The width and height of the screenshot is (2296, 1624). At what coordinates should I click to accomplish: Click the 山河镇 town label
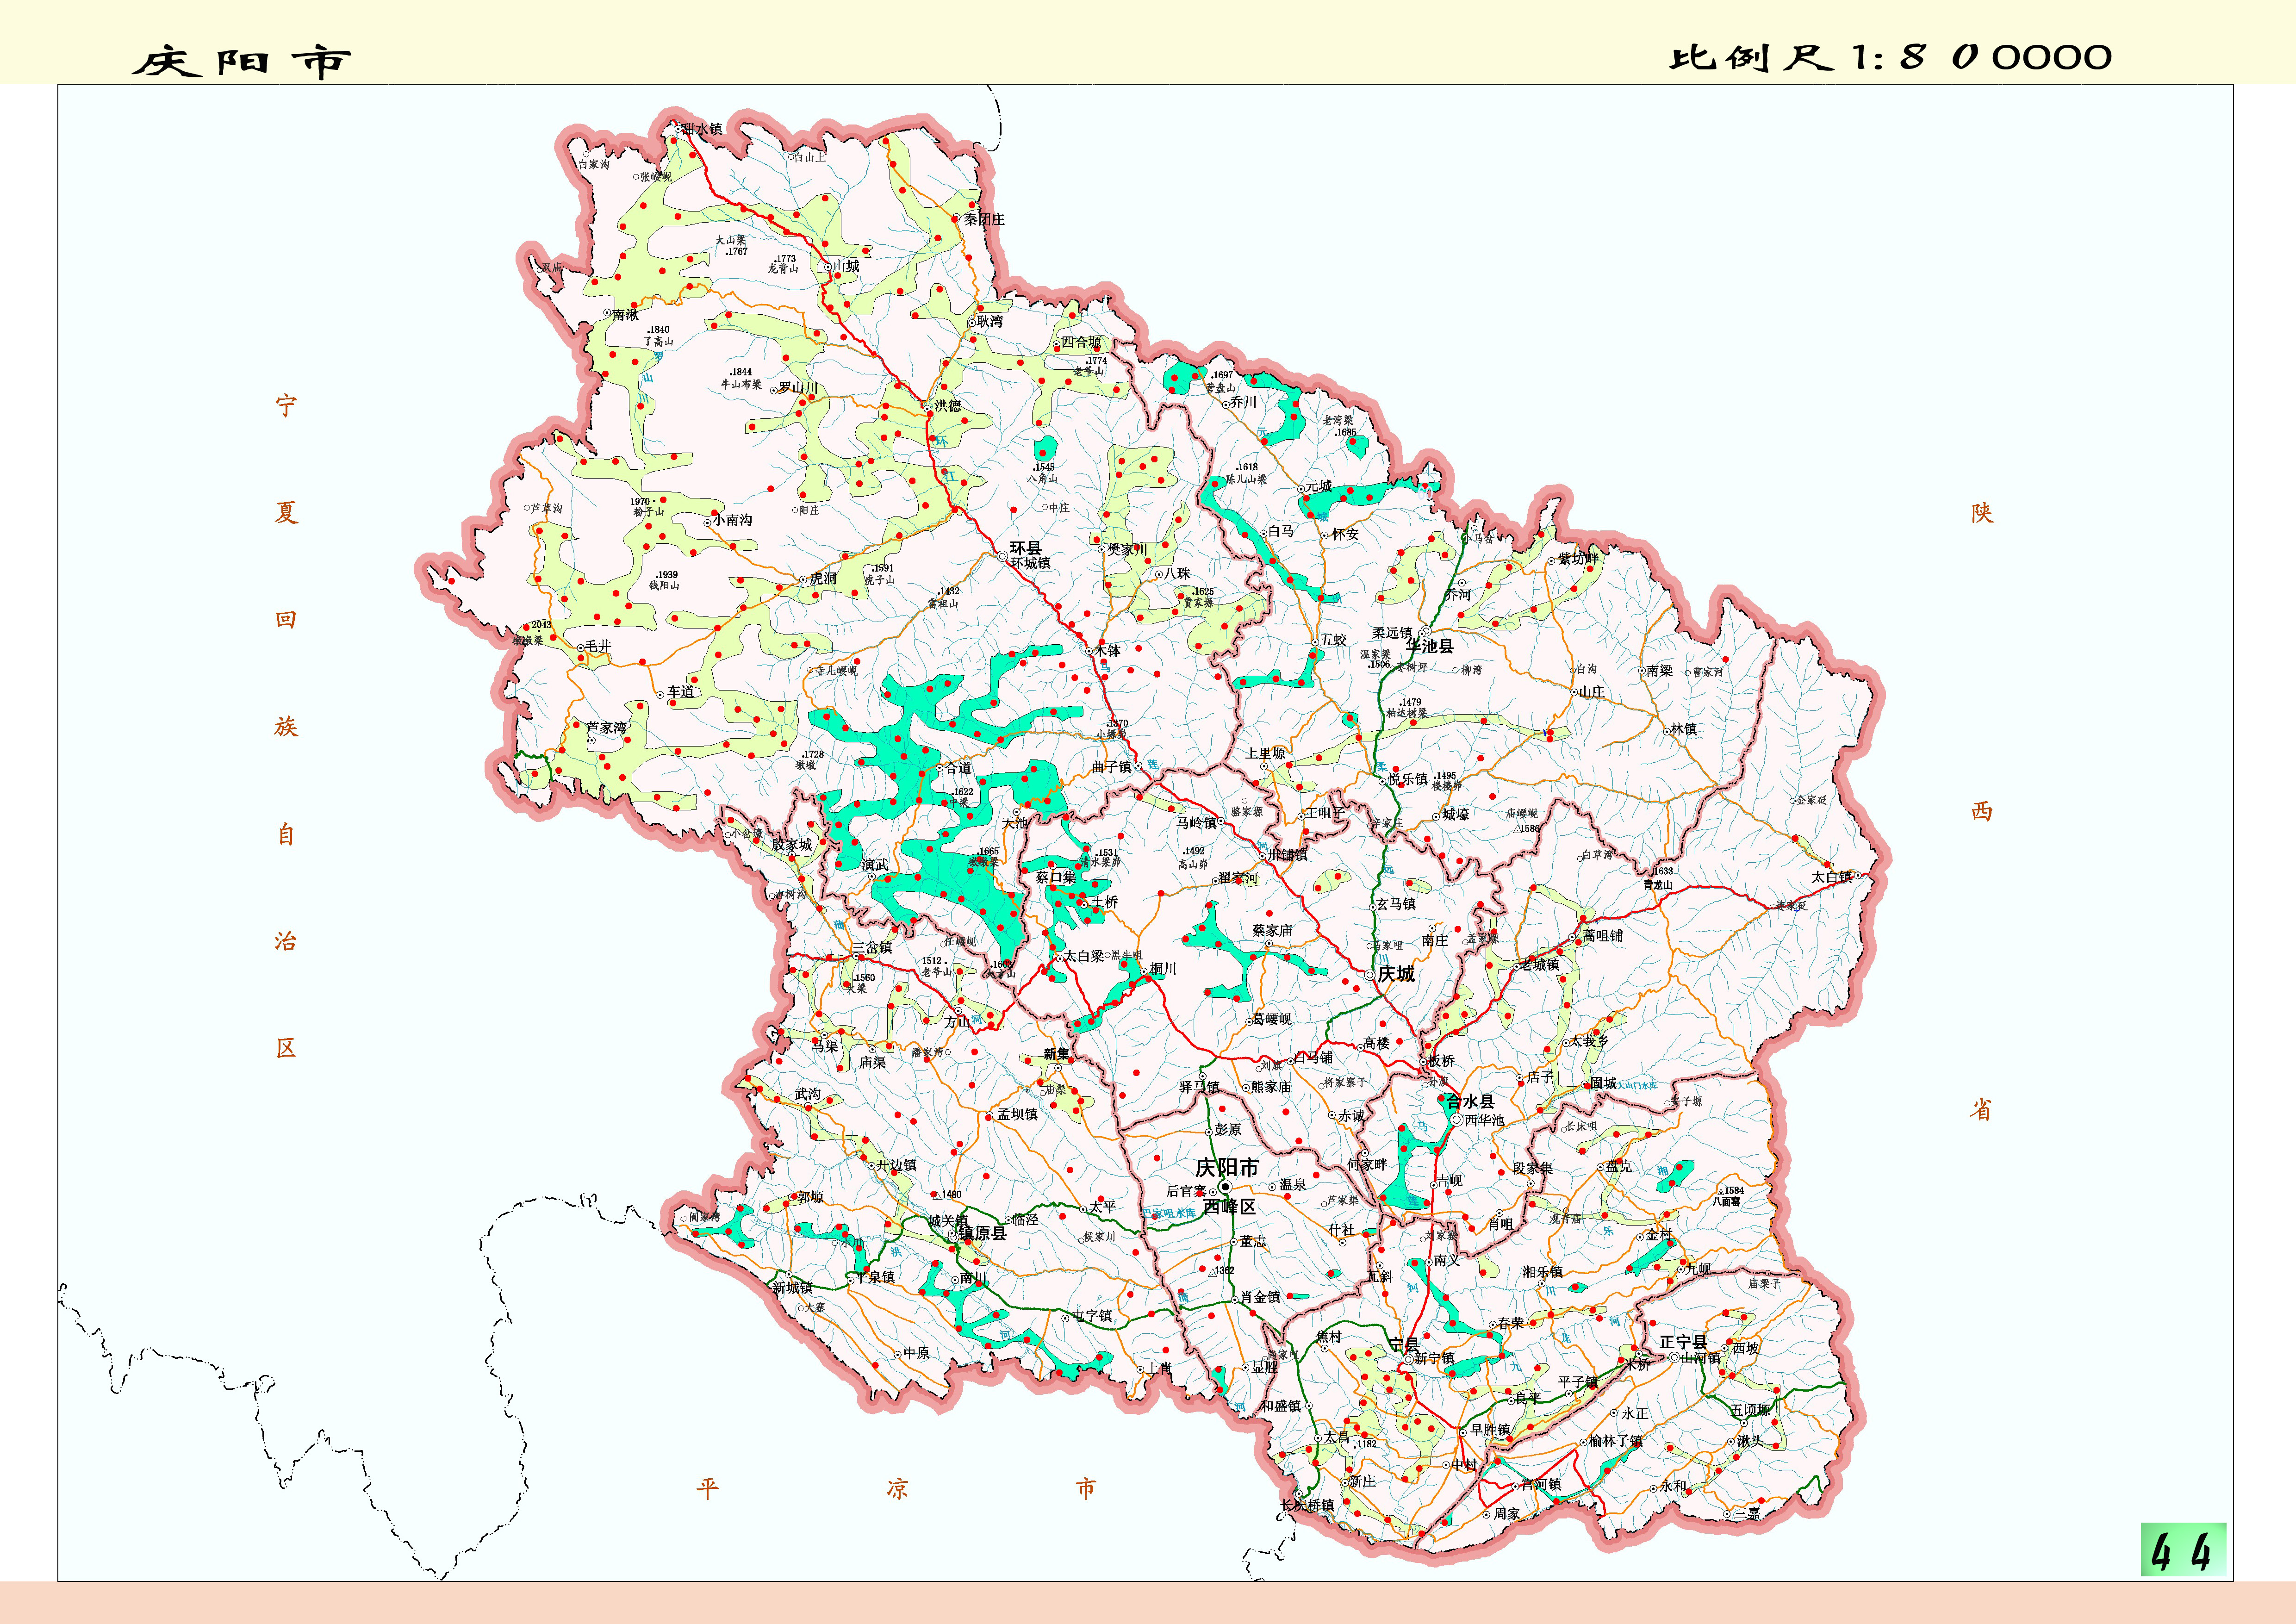coord(1700,1358)
